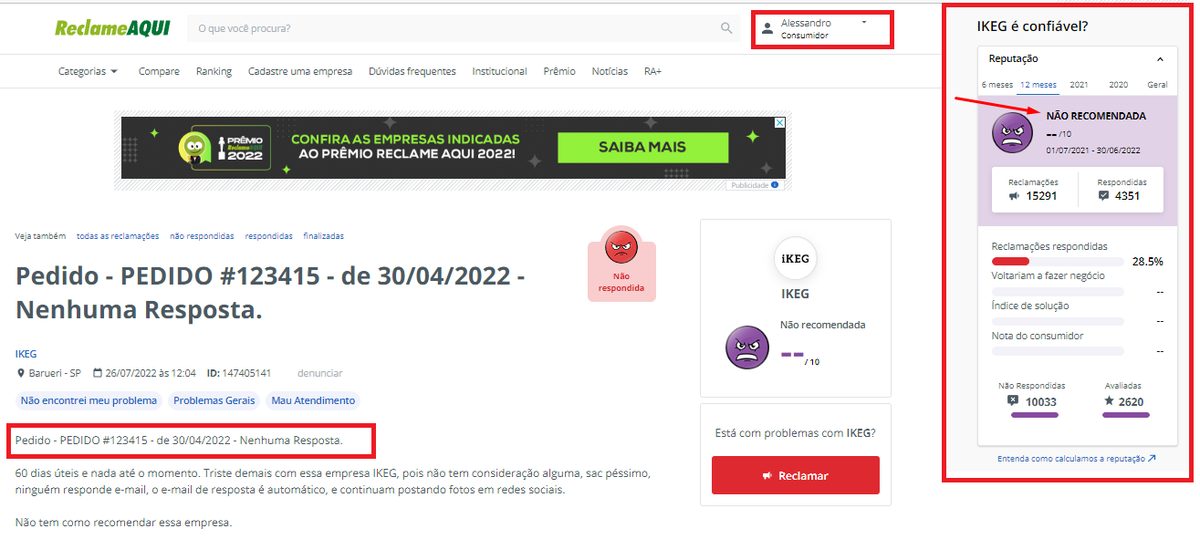1200x560 pixels.
Task: Open the RA+ menu item
Action: 653,71
